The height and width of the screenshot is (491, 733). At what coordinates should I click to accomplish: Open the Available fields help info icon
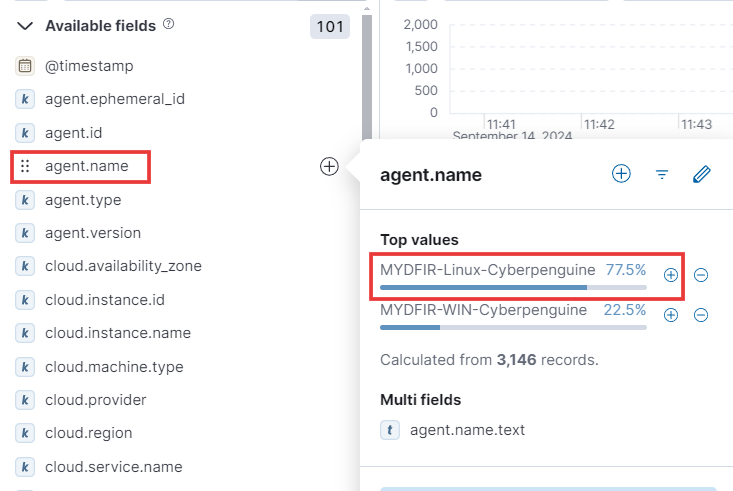[x=169, y=24]
